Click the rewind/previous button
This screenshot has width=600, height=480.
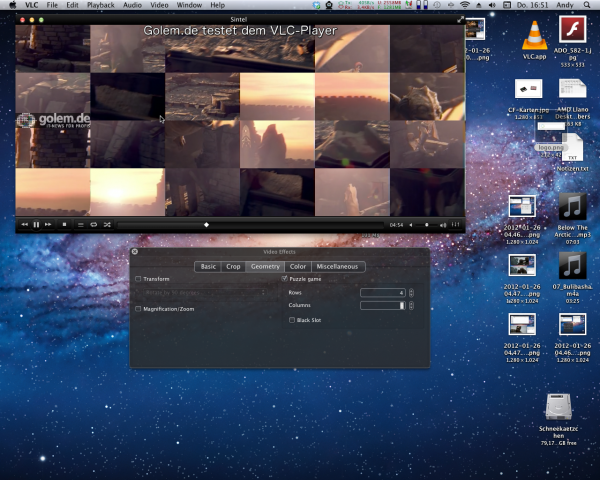point(25,225)
